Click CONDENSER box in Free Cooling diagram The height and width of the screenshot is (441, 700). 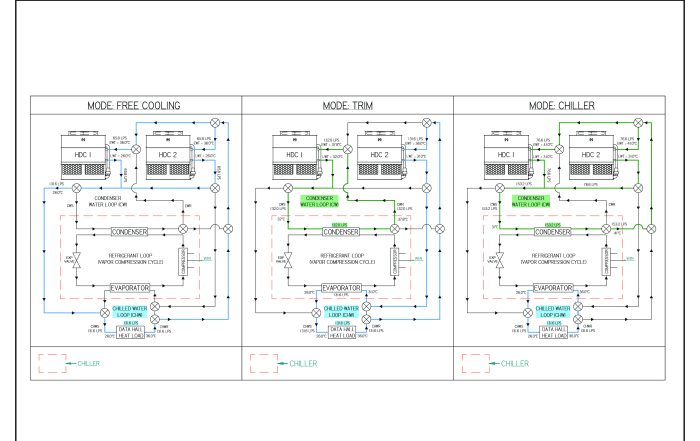[x=129, y=232]
